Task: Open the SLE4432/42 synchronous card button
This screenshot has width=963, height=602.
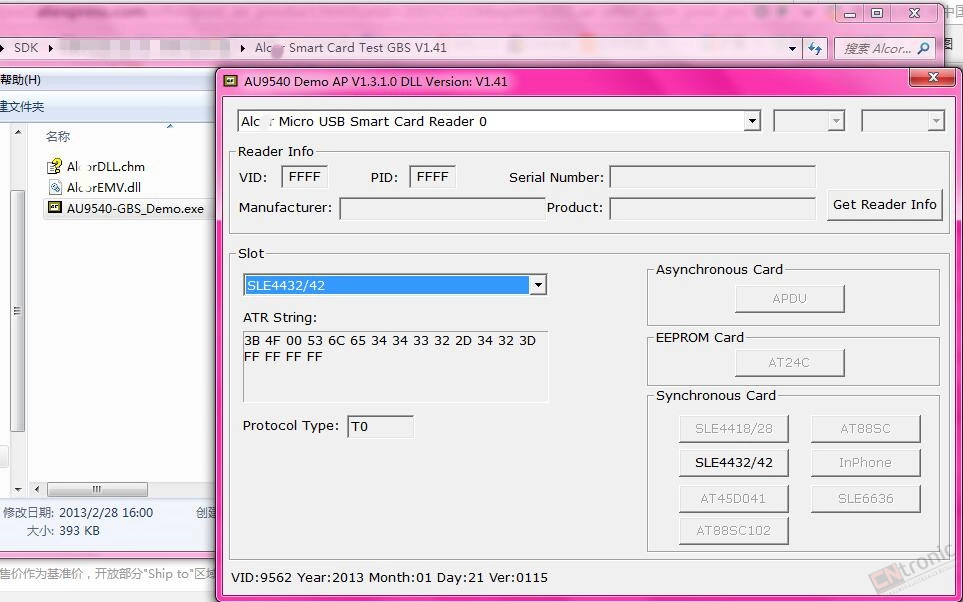Action: coord(734,463)
